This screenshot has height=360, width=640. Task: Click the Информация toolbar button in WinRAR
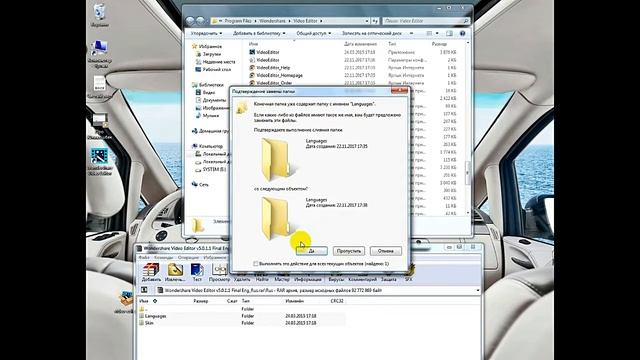pyautogui.click(x=308, y=279)
